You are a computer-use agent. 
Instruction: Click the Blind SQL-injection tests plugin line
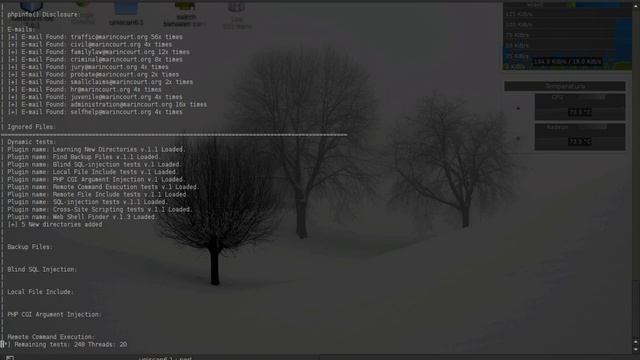click(95, 164)
